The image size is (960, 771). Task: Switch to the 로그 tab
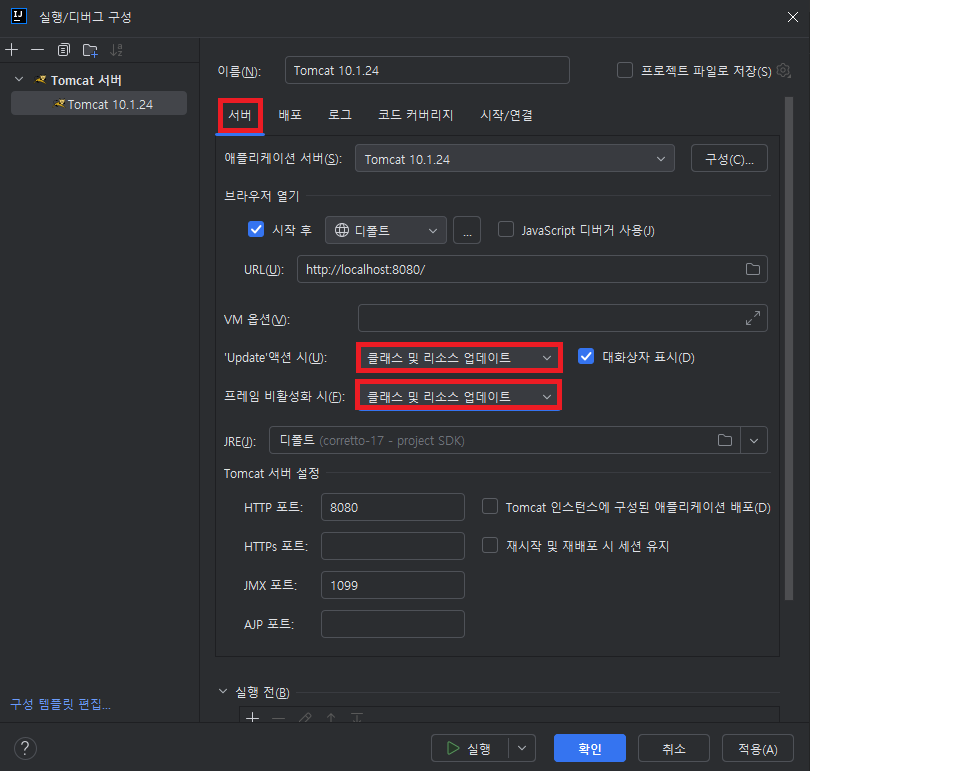coord(340,115)
